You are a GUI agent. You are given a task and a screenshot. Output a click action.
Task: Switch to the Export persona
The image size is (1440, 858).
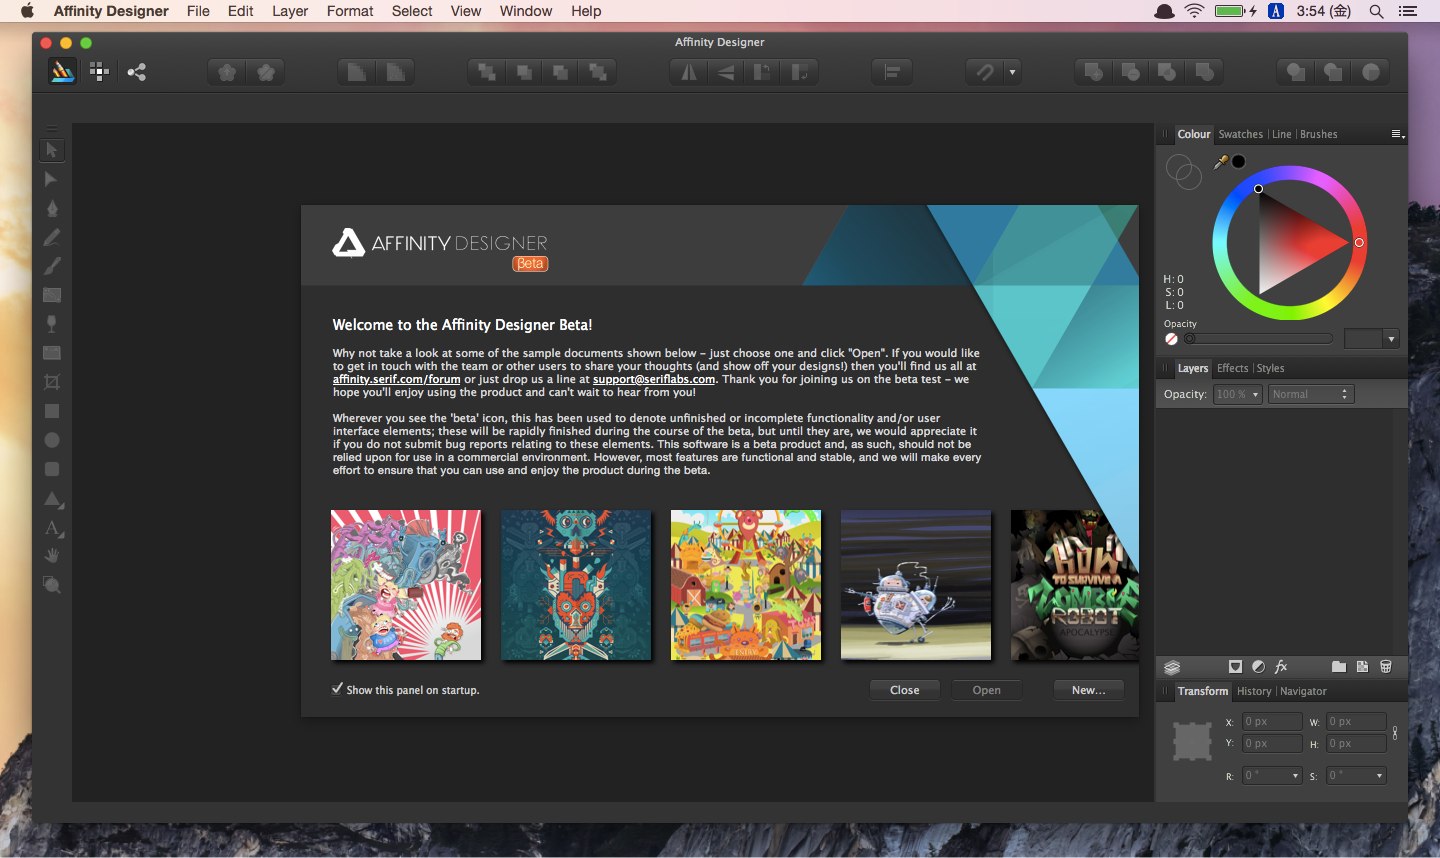point(137,72)
